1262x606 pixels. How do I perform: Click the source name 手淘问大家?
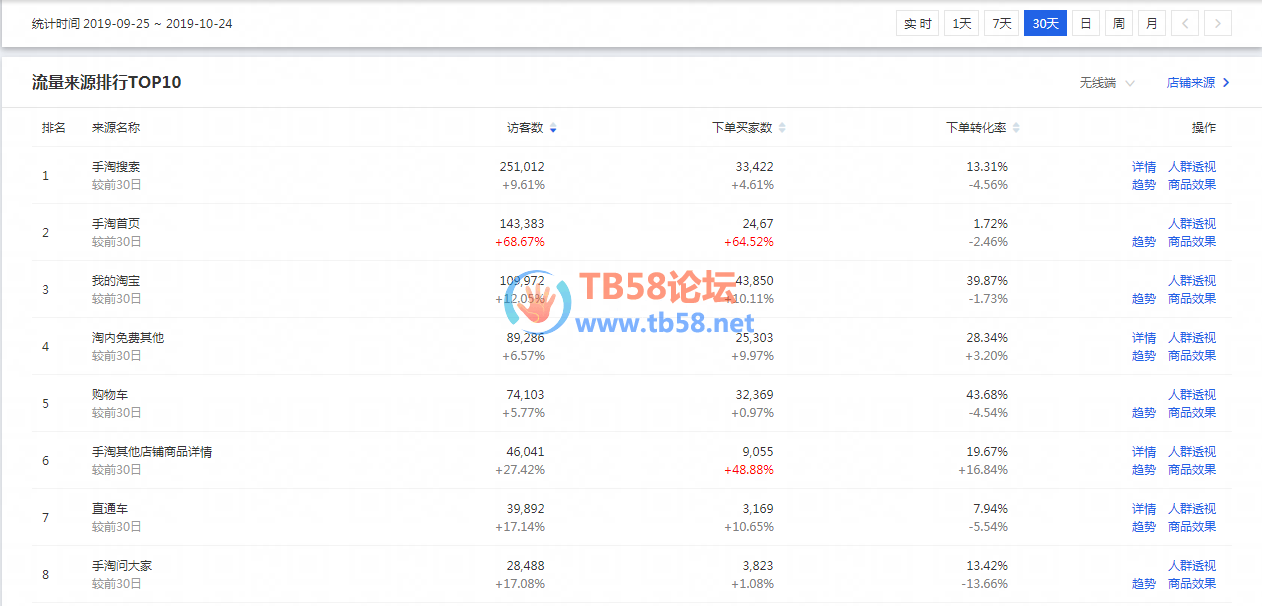point(122,566)
